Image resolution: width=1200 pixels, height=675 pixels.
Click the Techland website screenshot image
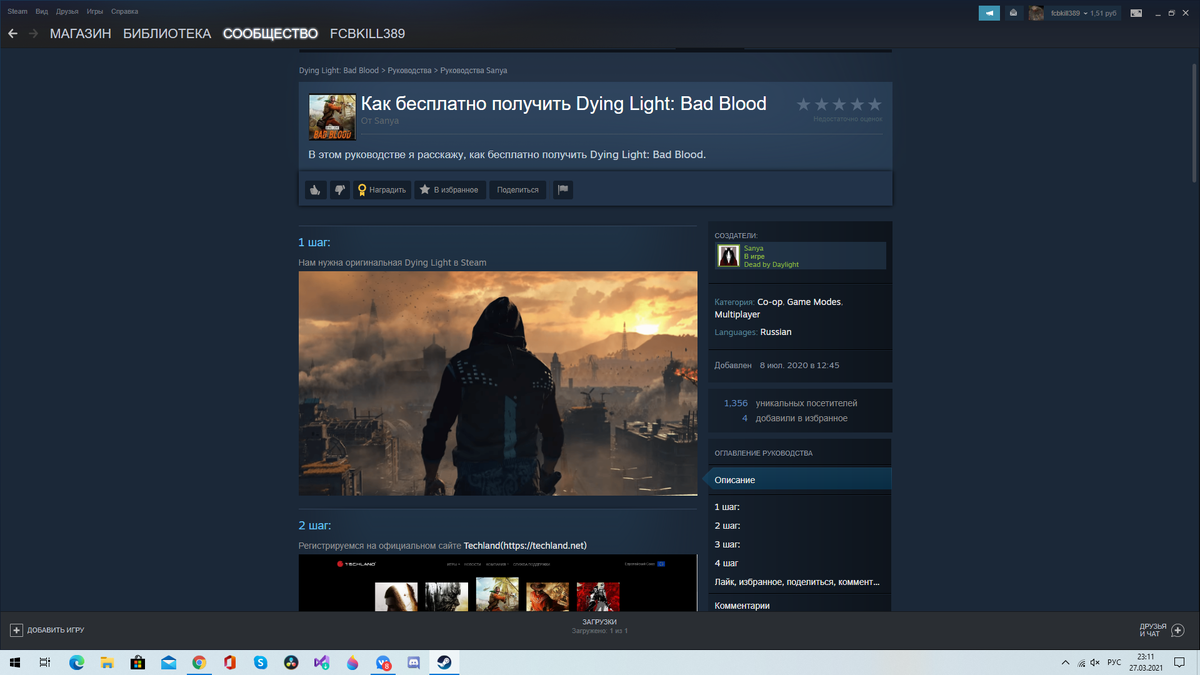pos(498,583)
